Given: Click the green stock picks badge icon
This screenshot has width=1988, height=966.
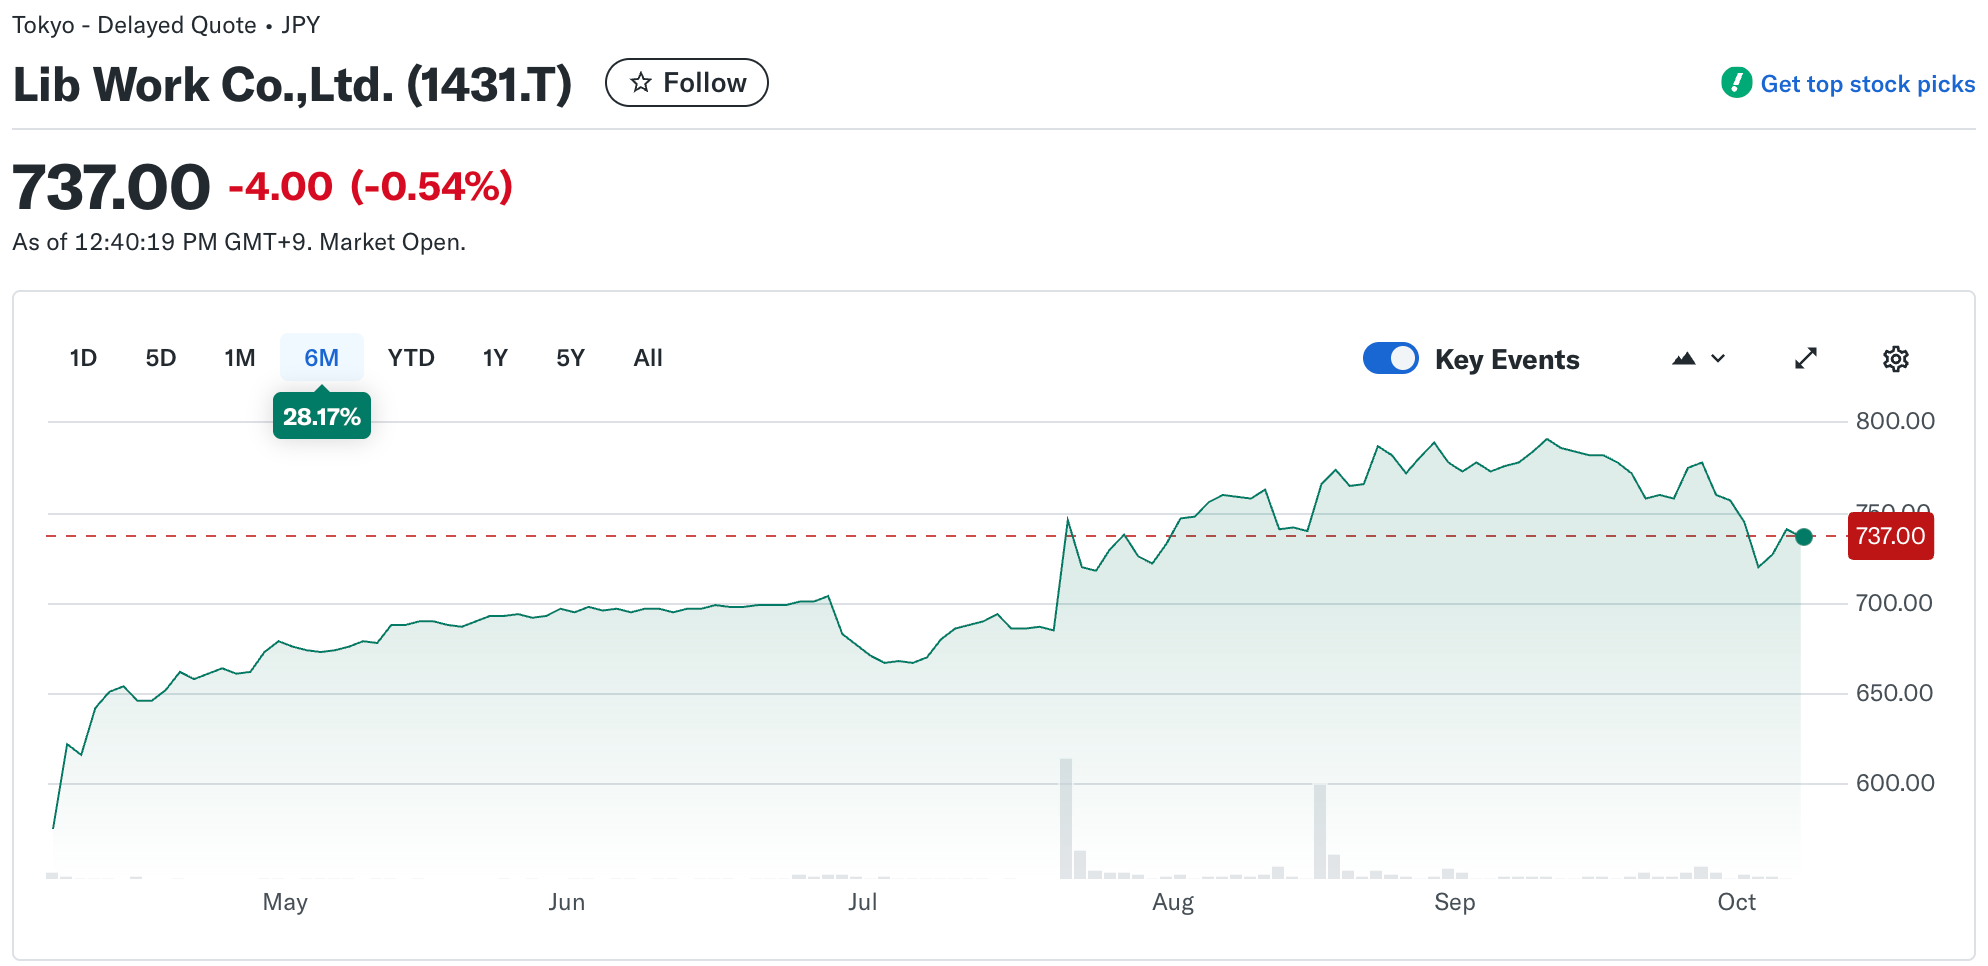Looking at the screenshot, I should coord(1736,83).
